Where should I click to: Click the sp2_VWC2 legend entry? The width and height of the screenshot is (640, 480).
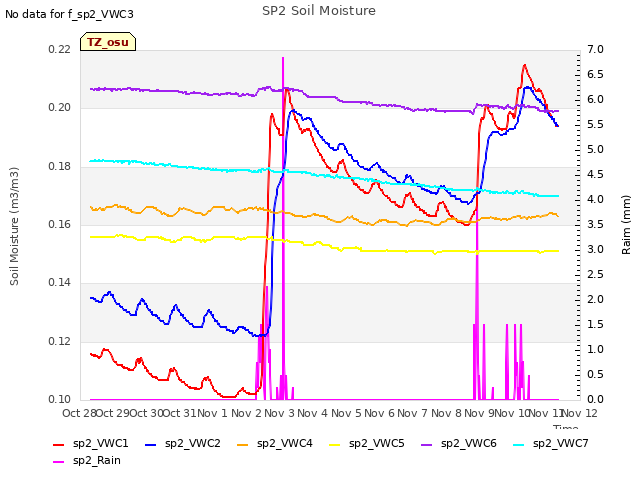(x=182, y=443)
